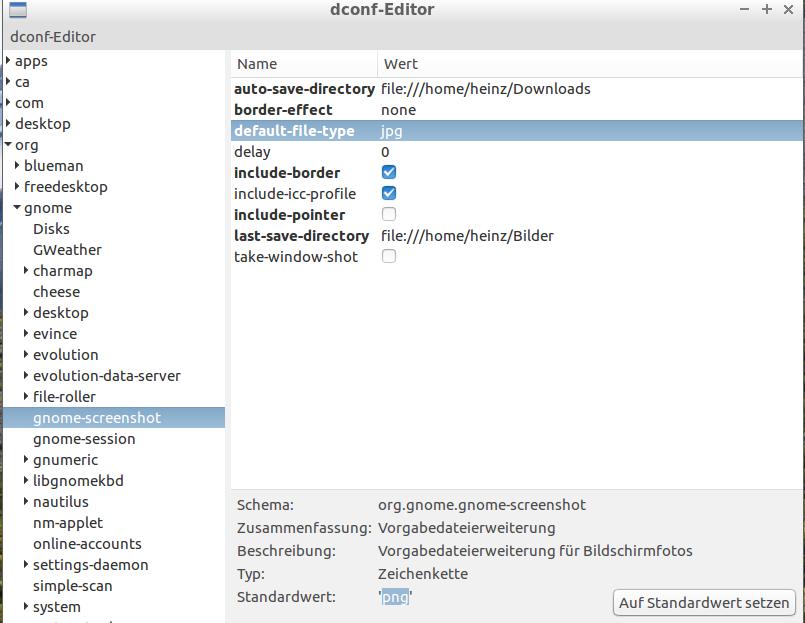Expand the apps tree node
The image size is (805, 623).
pos(8,61)
